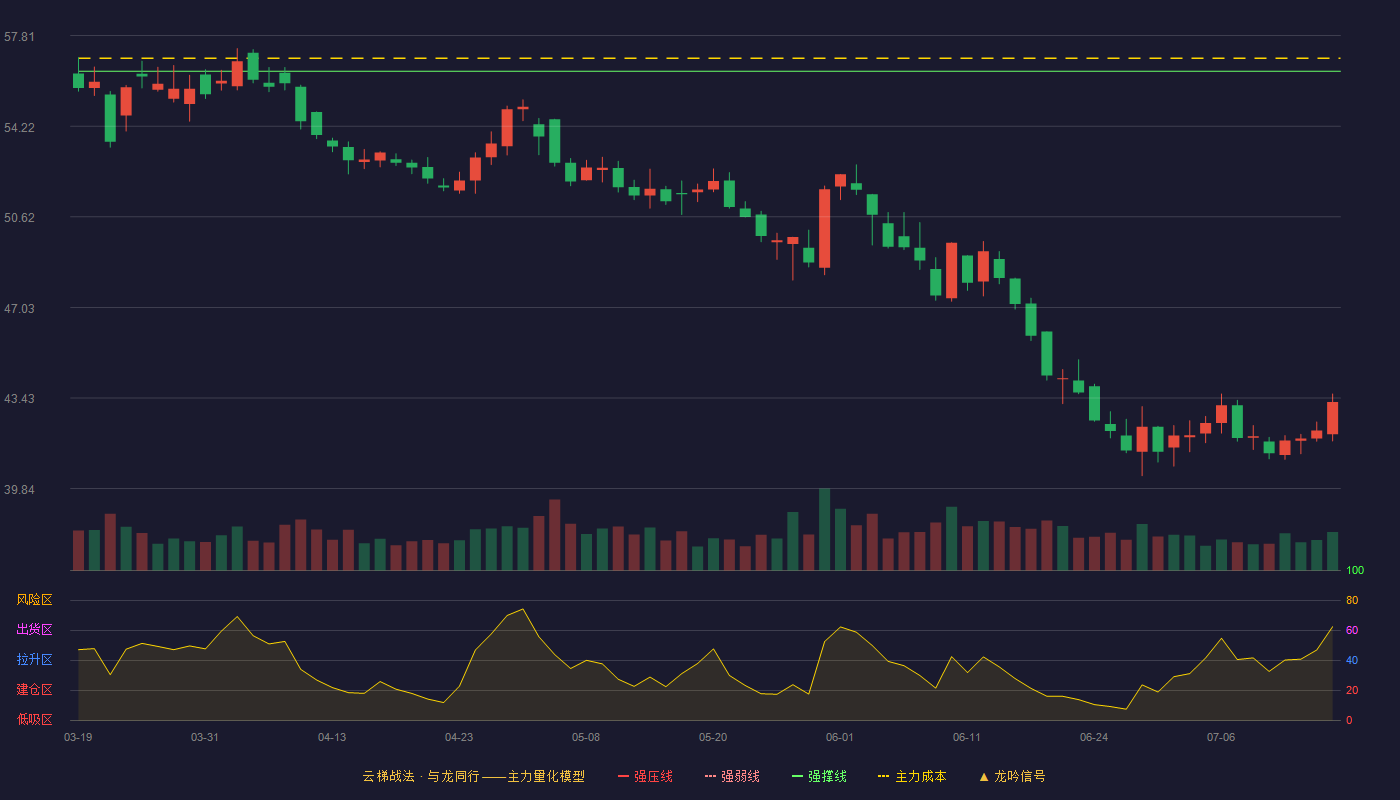This screenshot has height=800, width=1400.
Task: Toggle the 强压线 legend entry
Action: click(x=645, y=776)
